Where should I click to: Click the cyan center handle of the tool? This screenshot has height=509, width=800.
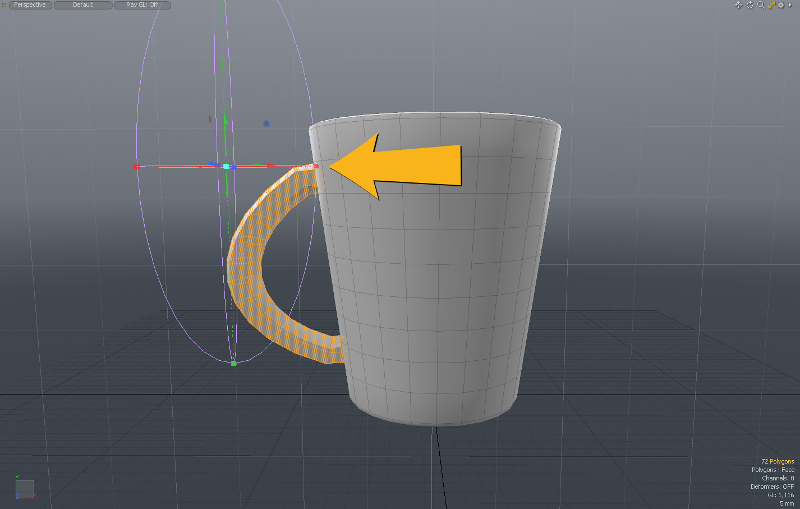pyautogui.click(x=227, y=166)
